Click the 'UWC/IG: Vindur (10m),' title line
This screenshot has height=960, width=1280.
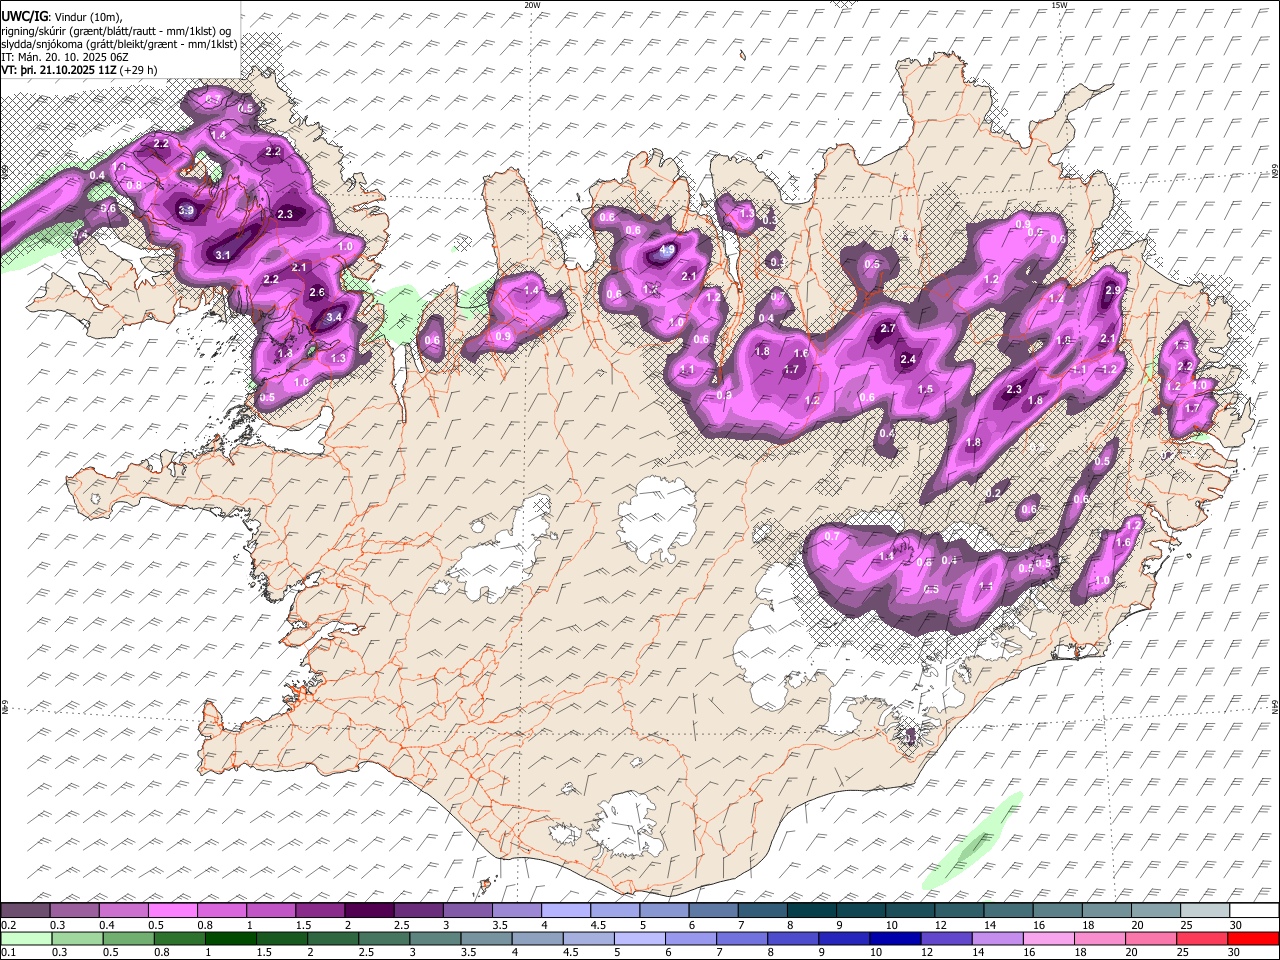[61, 16]
